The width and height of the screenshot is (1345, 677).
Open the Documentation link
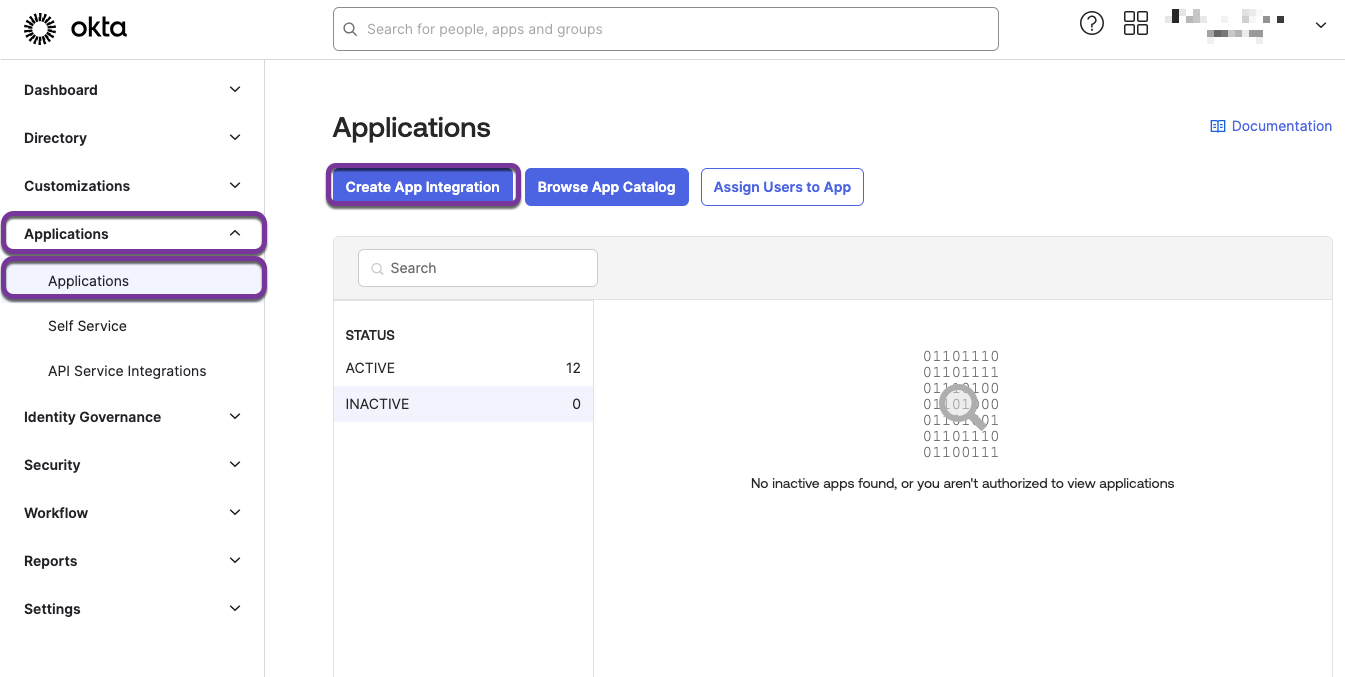(1281, 126)
